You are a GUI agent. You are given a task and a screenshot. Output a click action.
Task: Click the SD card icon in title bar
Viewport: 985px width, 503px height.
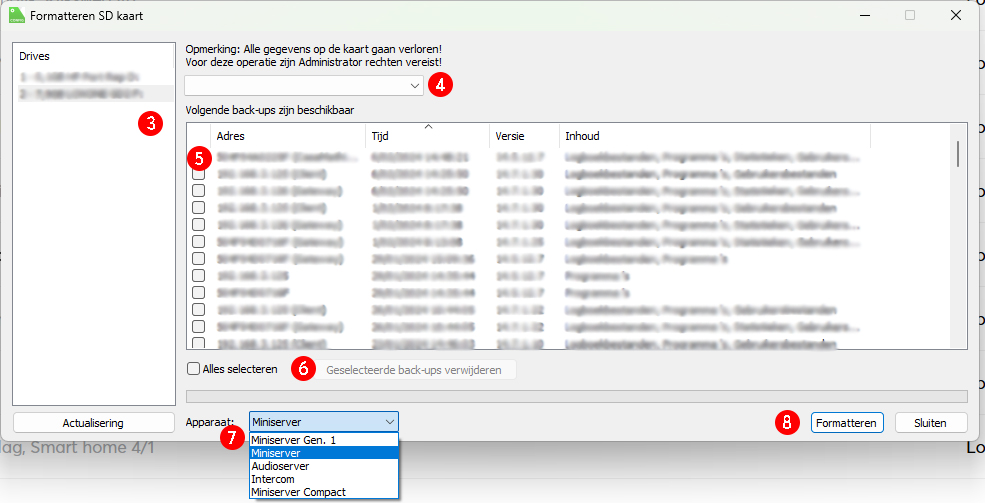pyautogui.click(x=16, y=15)
